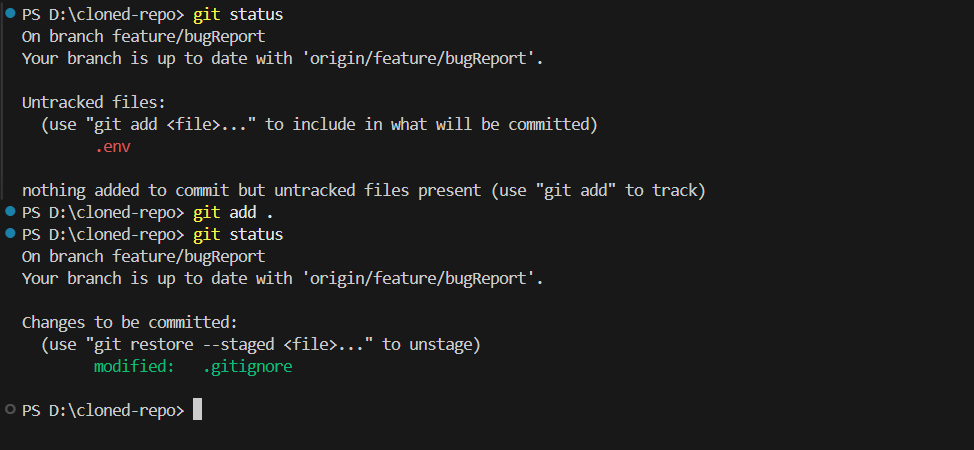Open the green .gitignore modified file name
The width and height of the screenshot is (974, 450).
(x=247, y=366)
